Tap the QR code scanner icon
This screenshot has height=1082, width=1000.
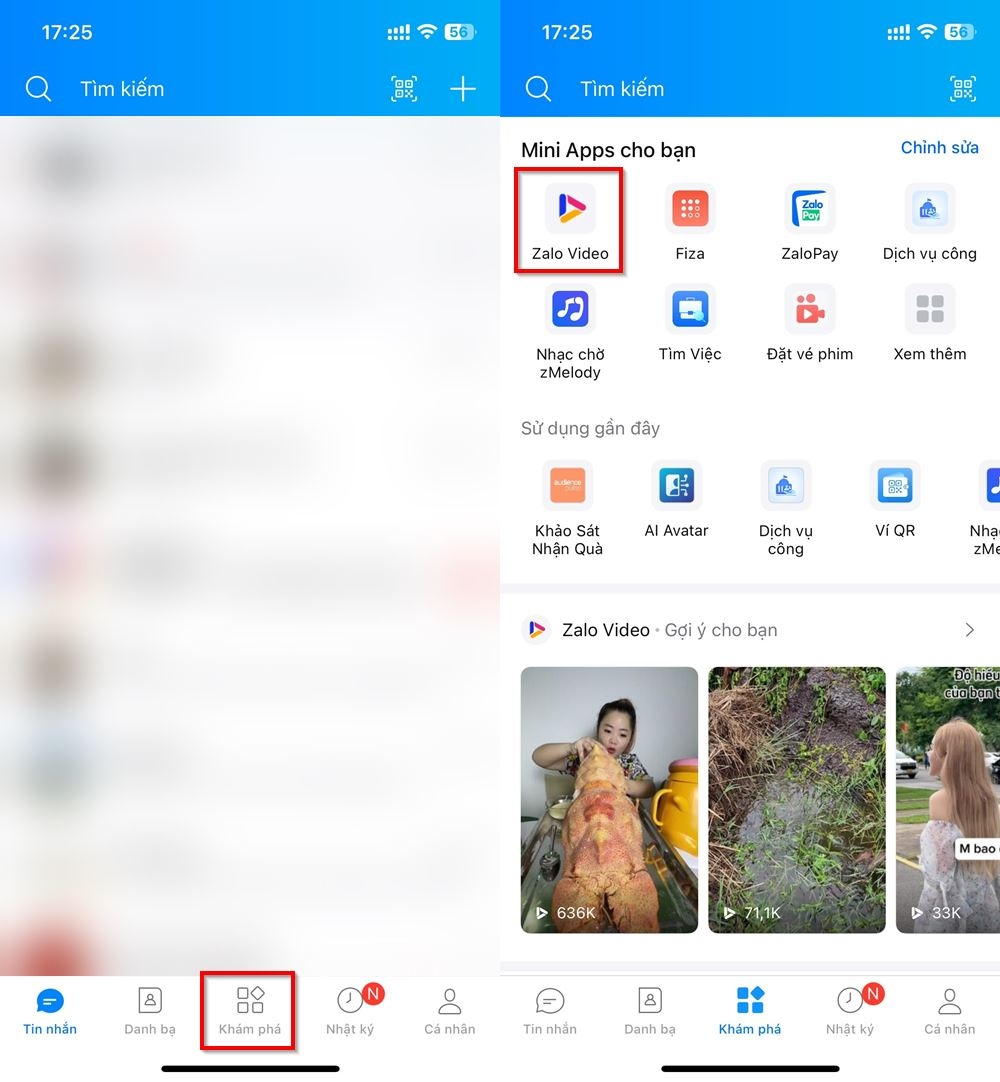(x=962, y=88)
